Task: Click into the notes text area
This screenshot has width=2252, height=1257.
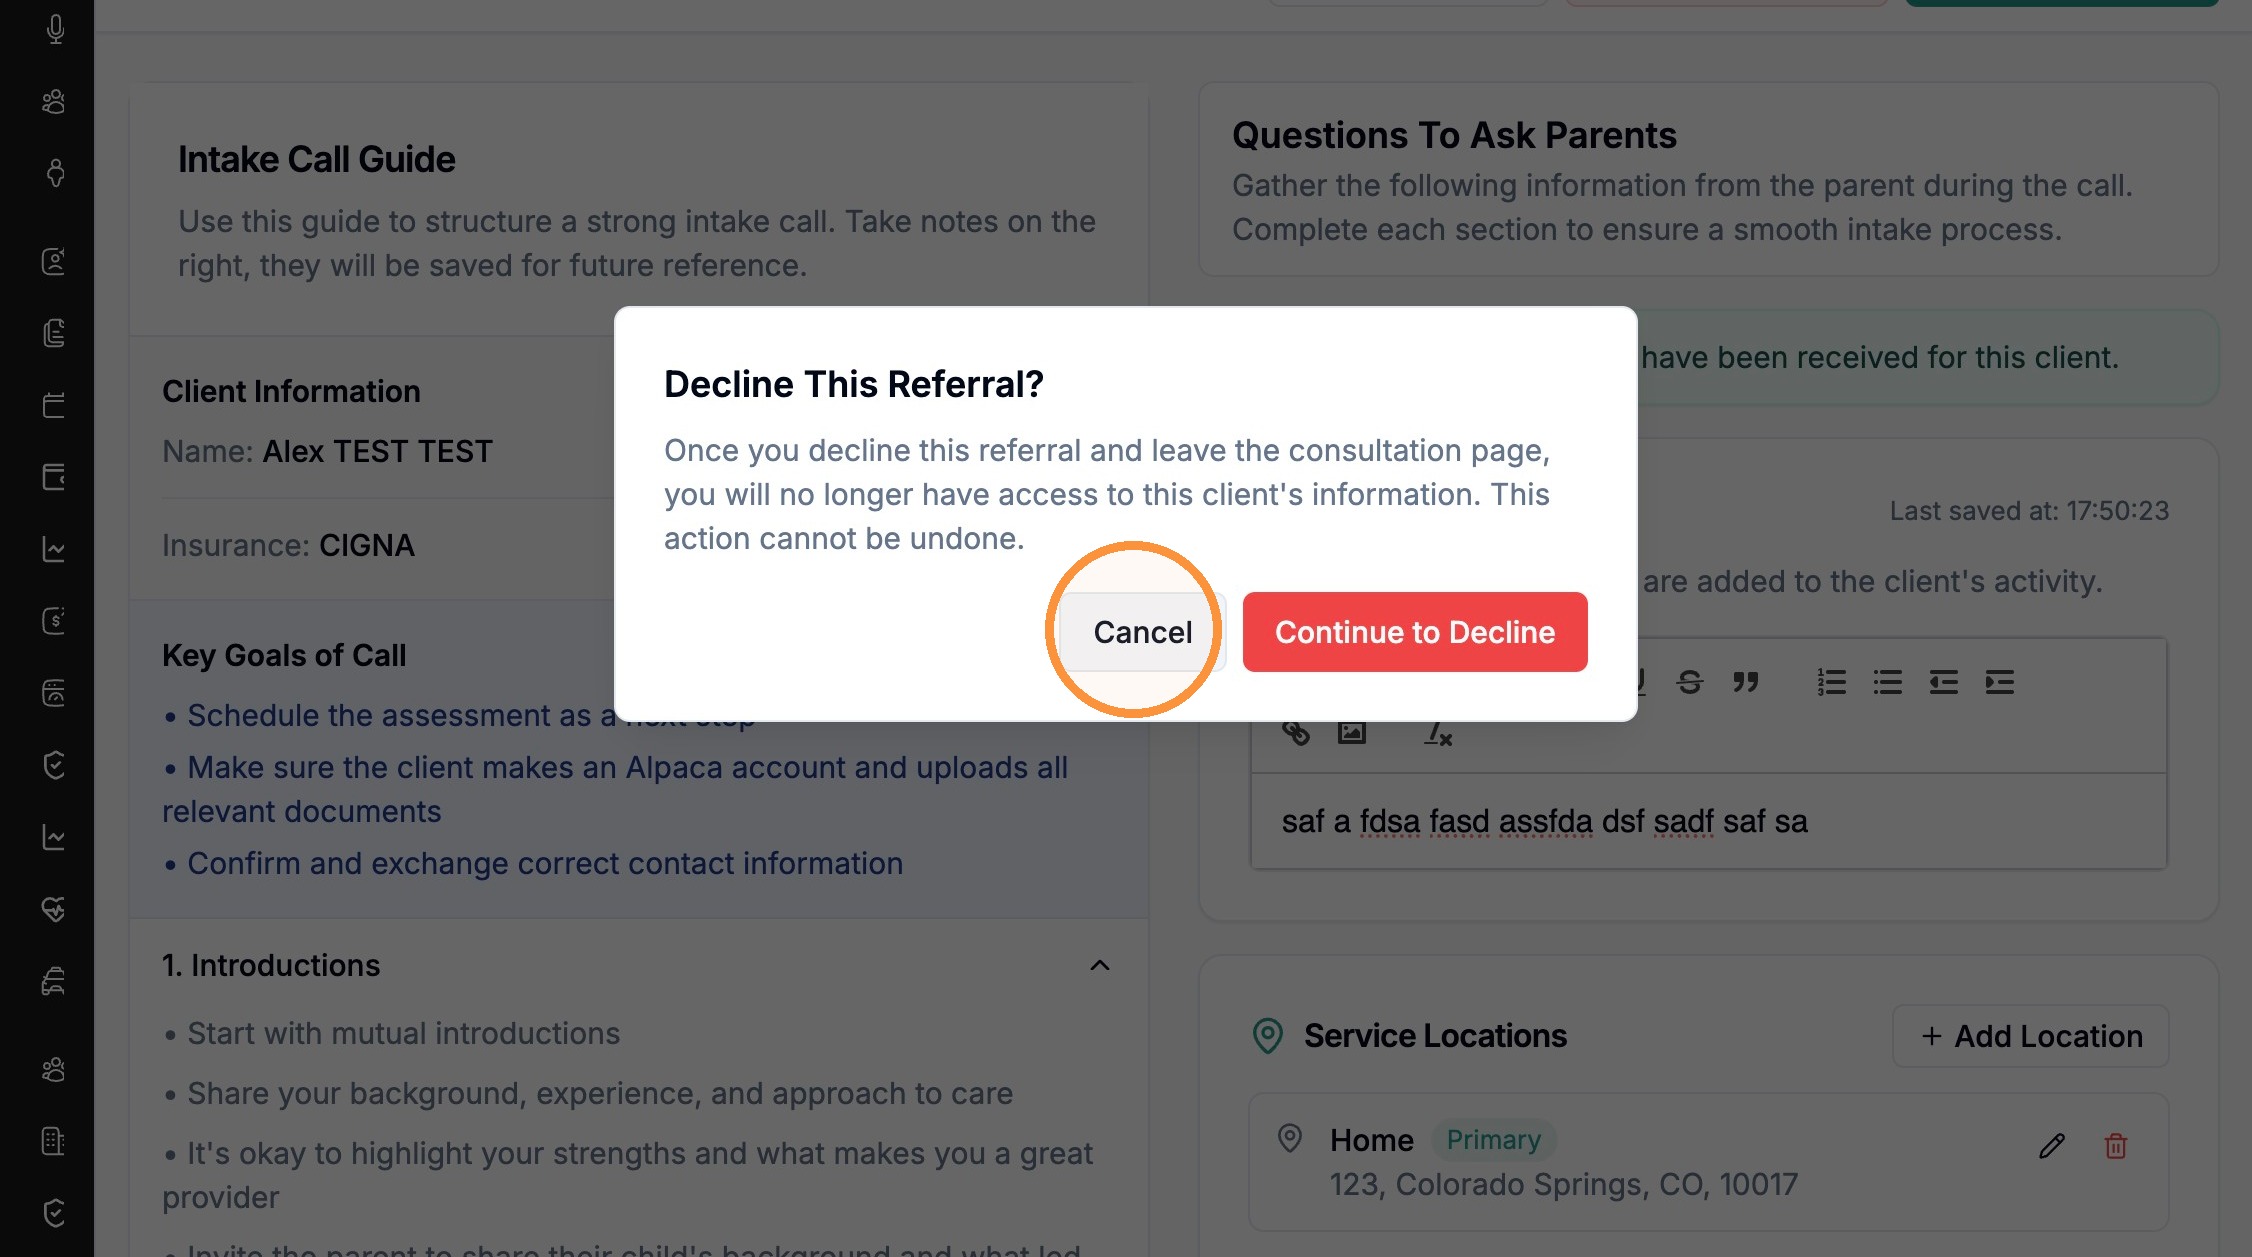Action: click(1709, 821)
